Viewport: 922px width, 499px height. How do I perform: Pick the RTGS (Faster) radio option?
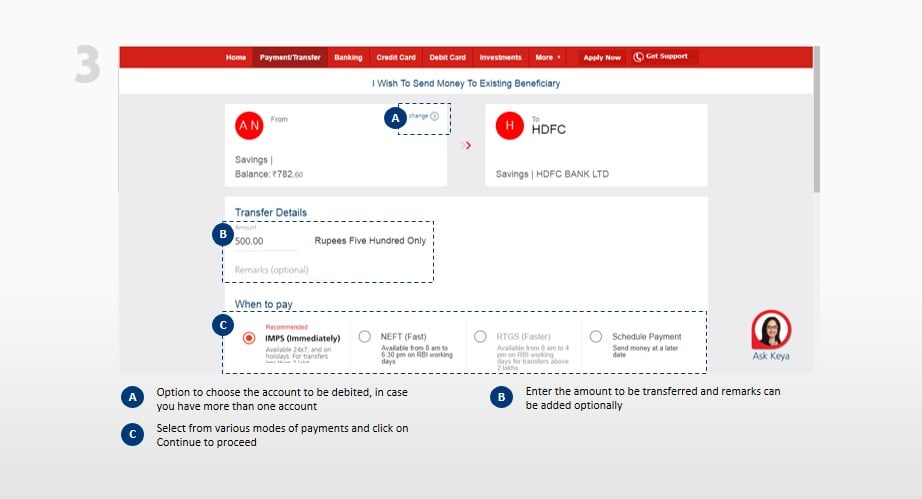pos(480,337)
